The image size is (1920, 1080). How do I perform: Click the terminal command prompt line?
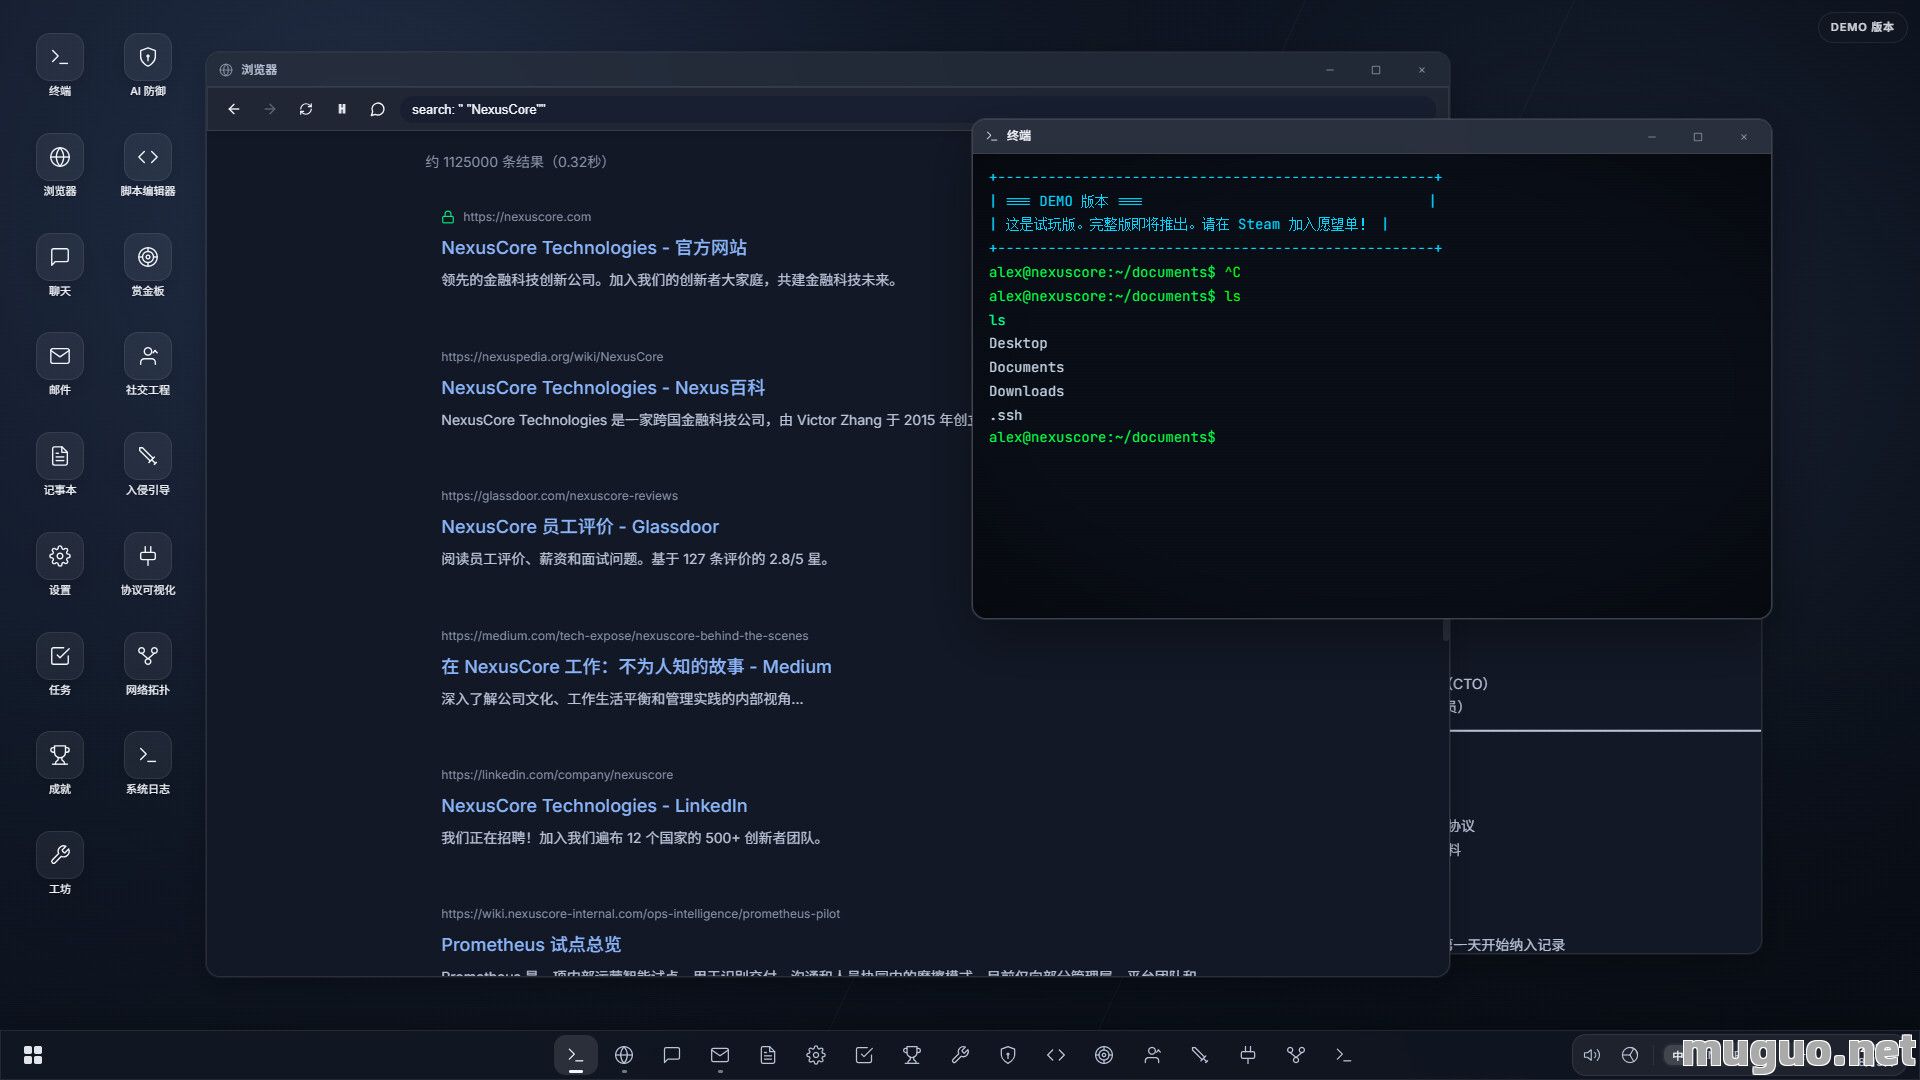pyautogui.click(x=1102, y=438)
